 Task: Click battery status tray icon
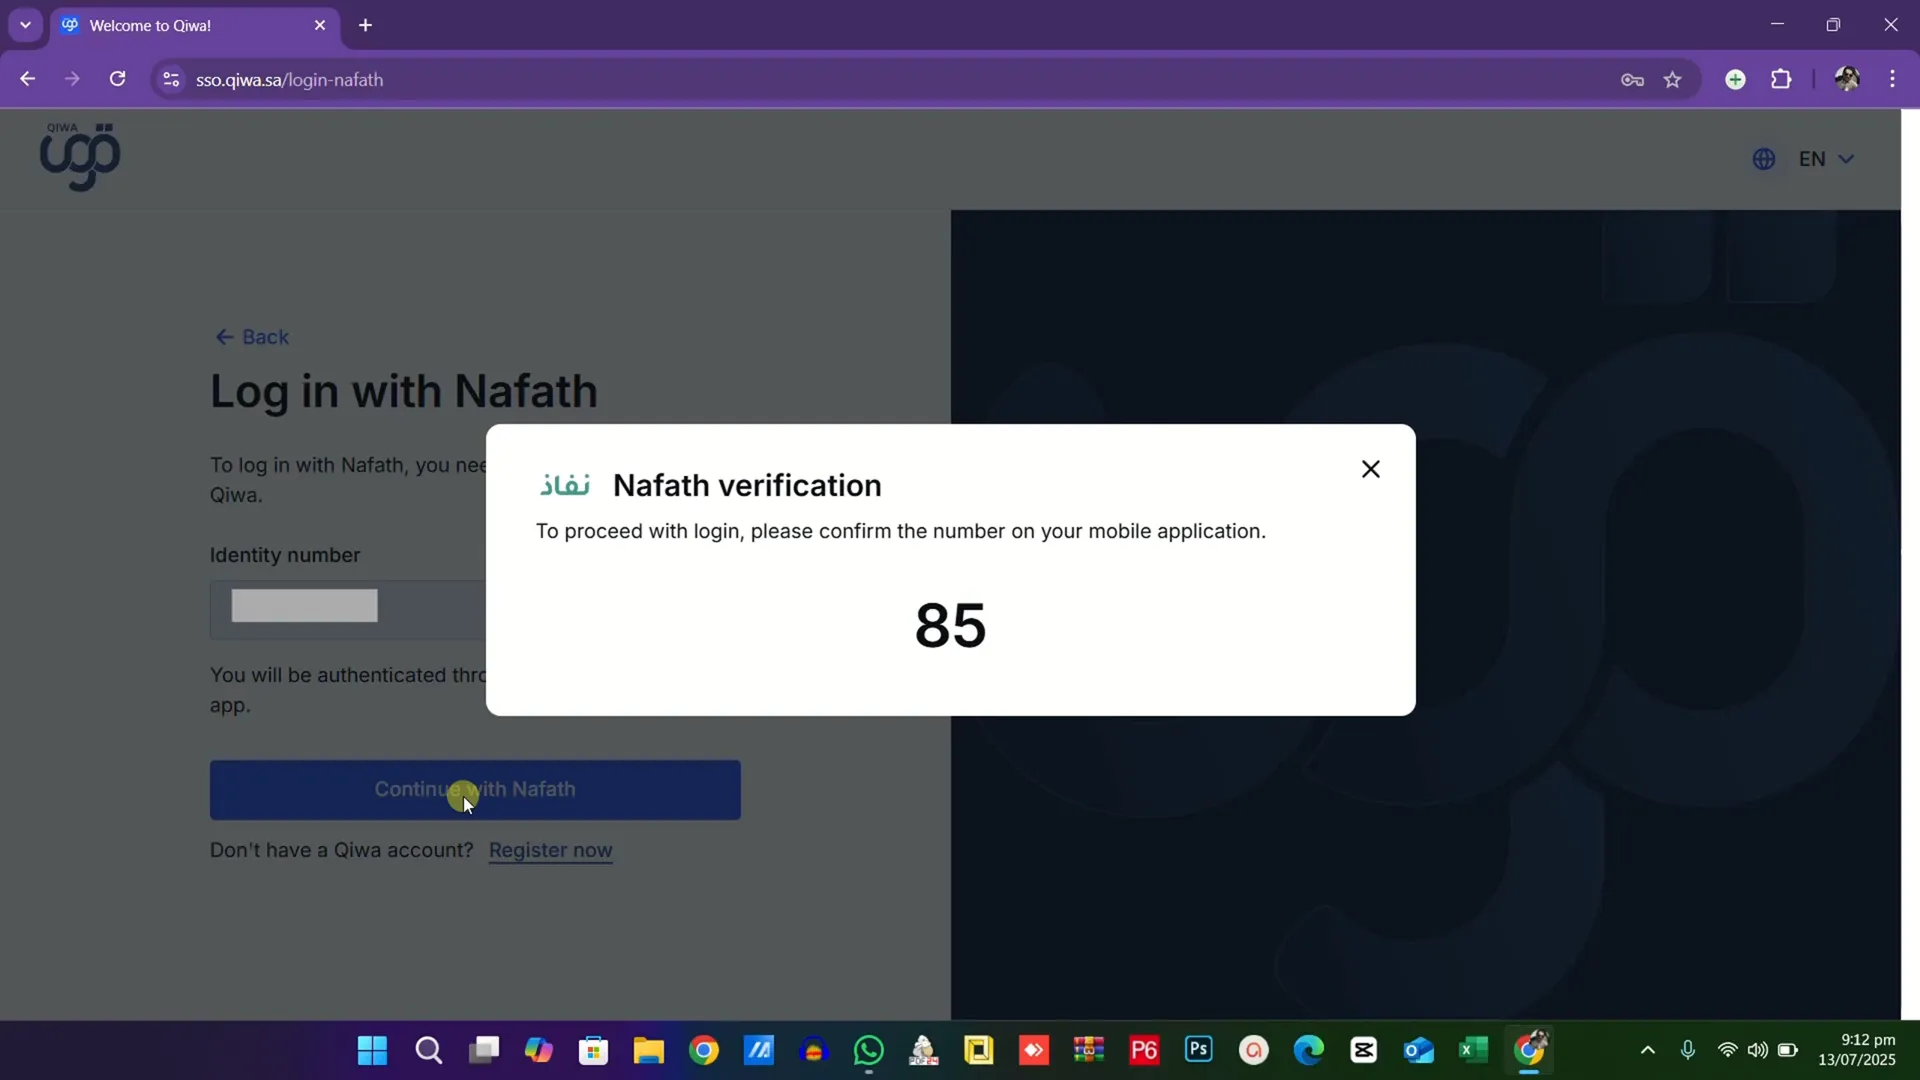(x=1788, y=1050)
